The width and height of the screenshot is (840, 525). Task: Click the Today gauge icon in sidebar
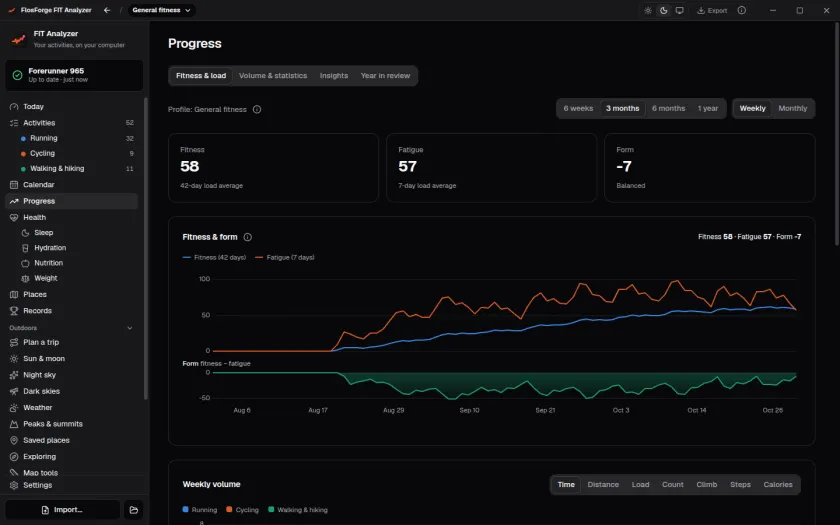14,107
